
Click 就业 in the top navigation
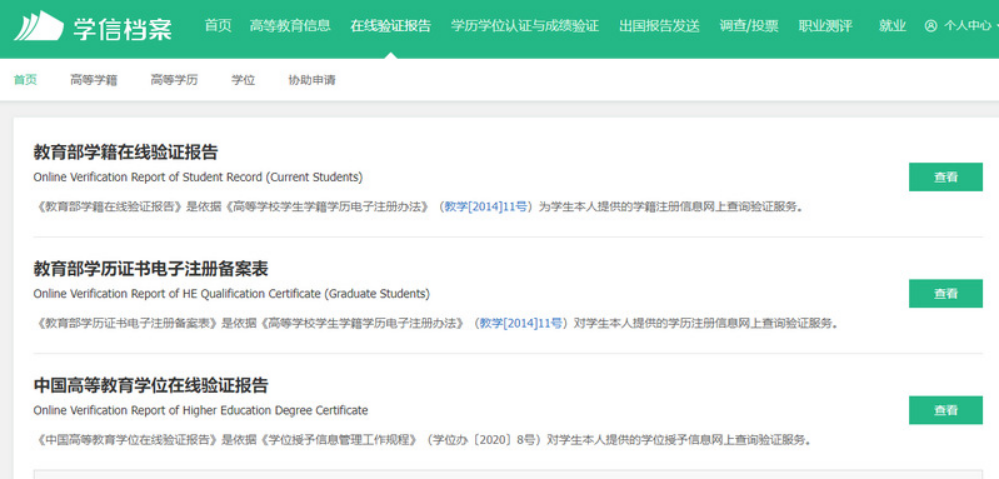pyautogui.click(x=892, y=26)
